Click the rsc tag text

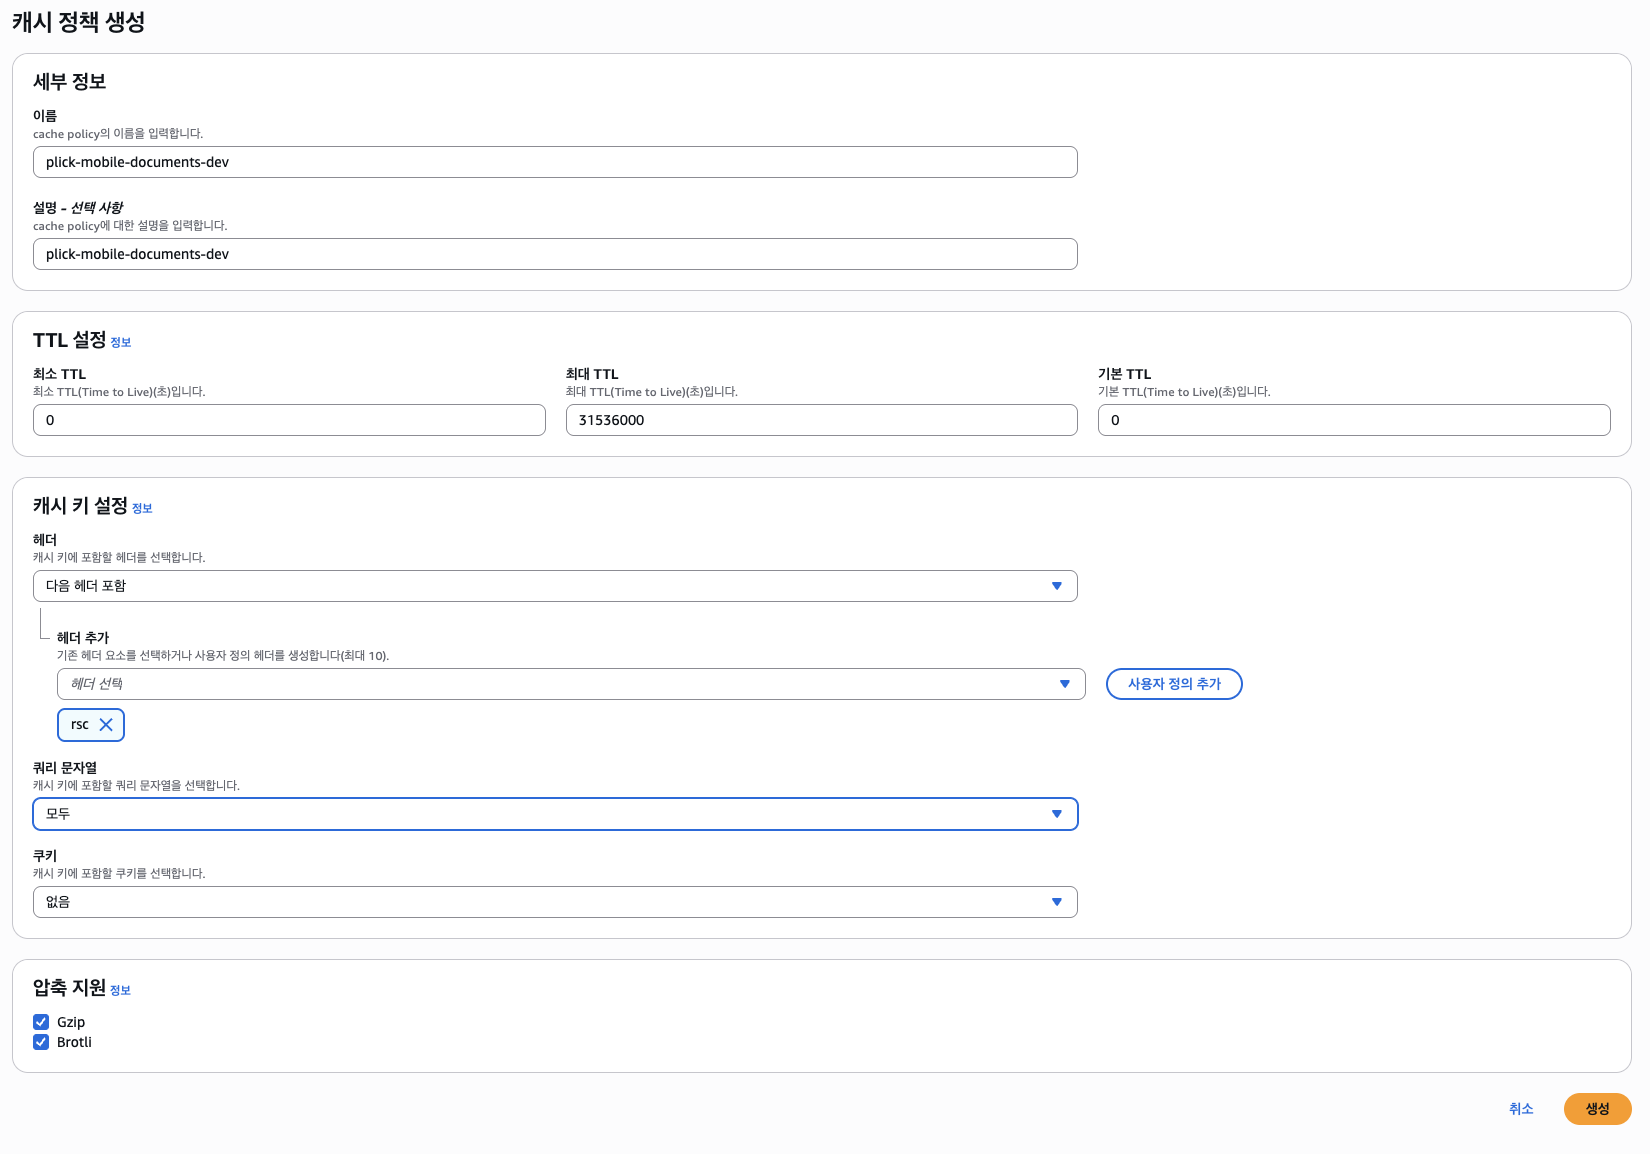click(80, 725)
